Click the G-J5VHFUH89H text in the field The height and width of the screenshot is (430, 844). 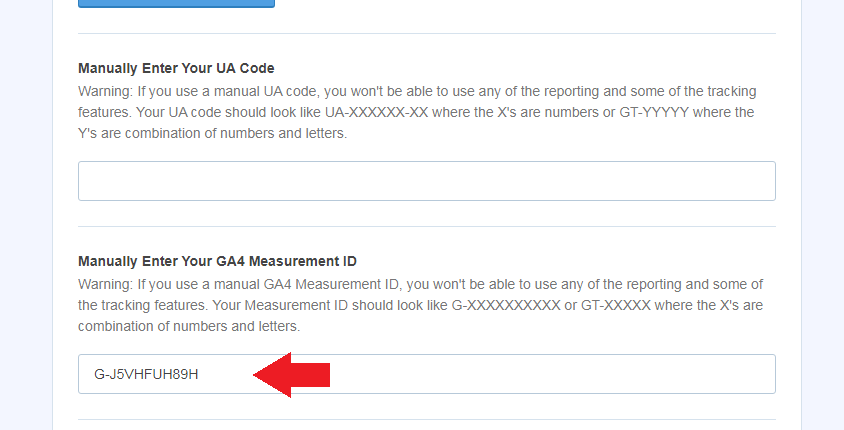[146, 375]
